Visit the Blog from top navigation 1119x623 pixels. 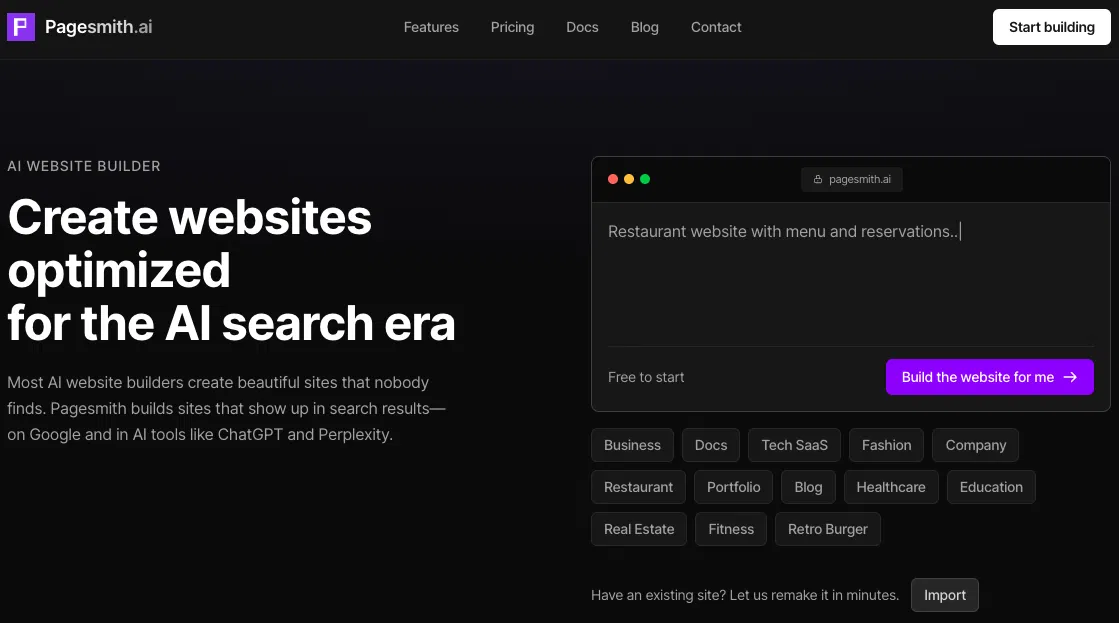(x=645, y=27)
